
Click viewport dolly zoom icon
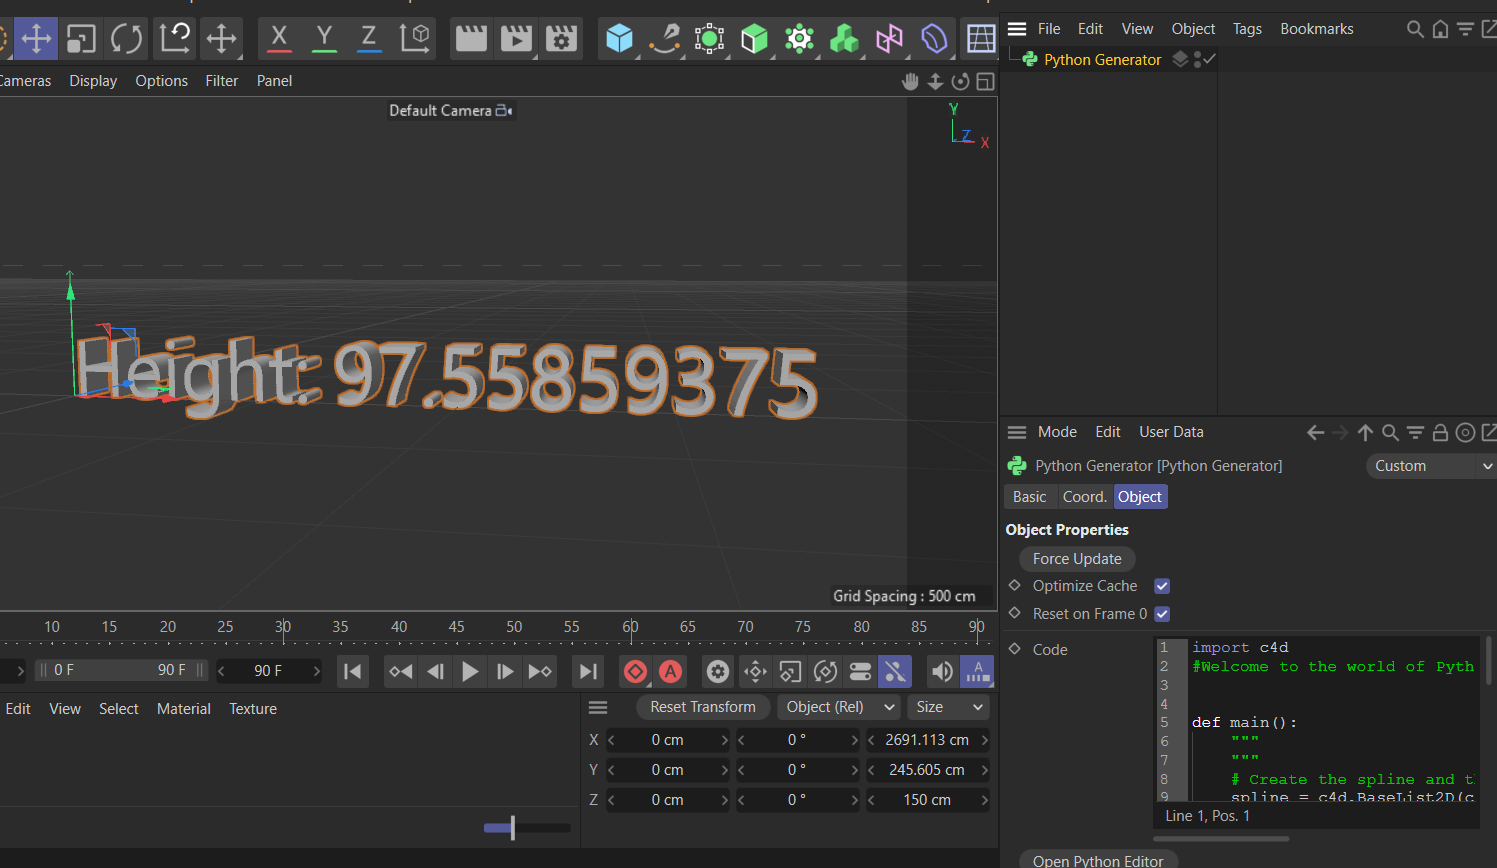(935, 82)
